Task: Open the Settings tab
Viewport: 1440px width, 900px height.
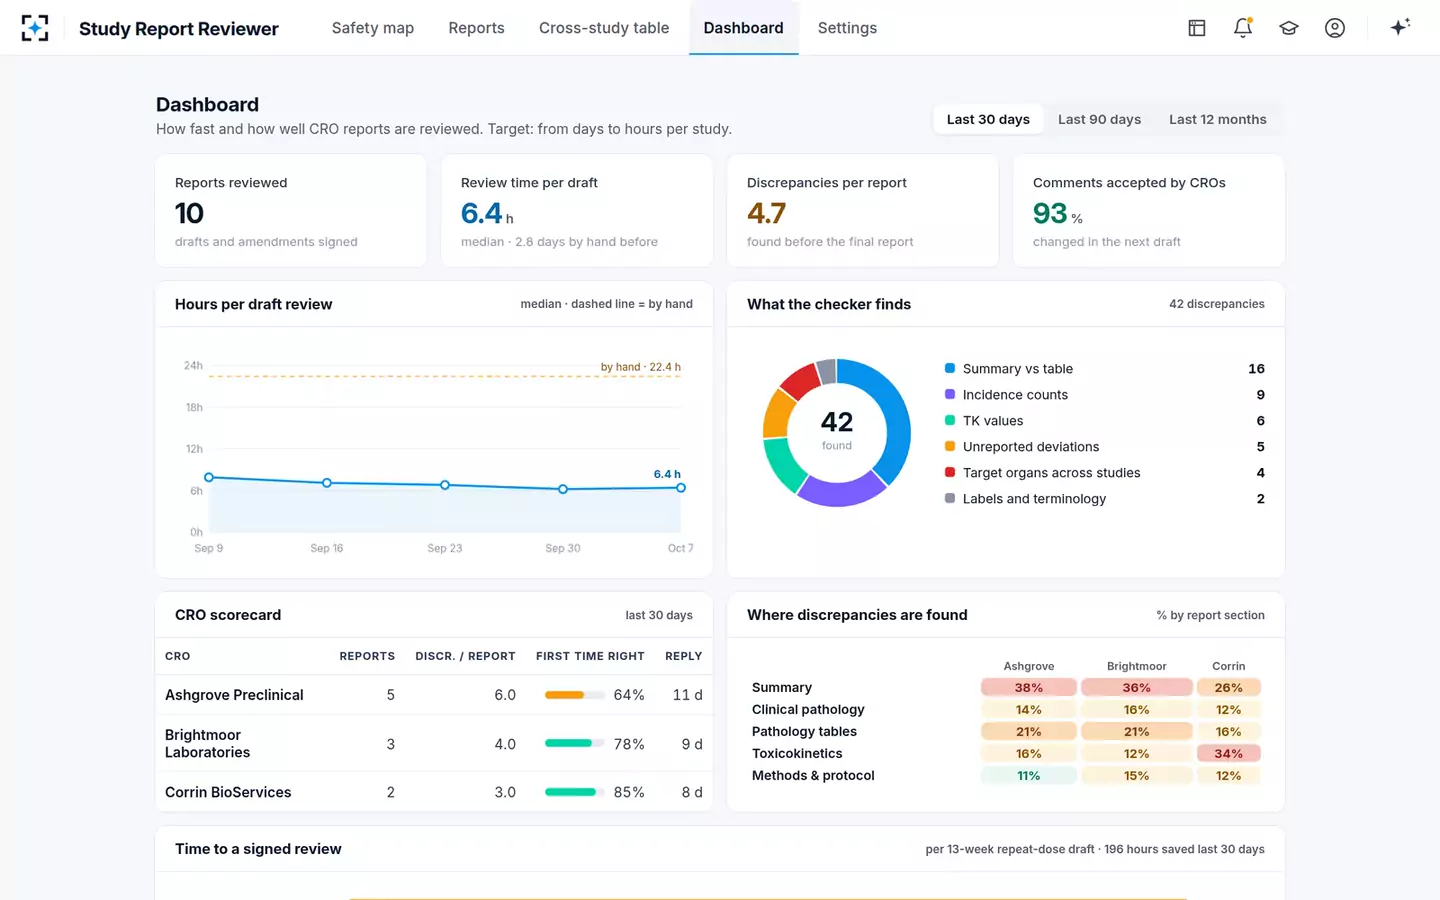Action: click(847, 28)
